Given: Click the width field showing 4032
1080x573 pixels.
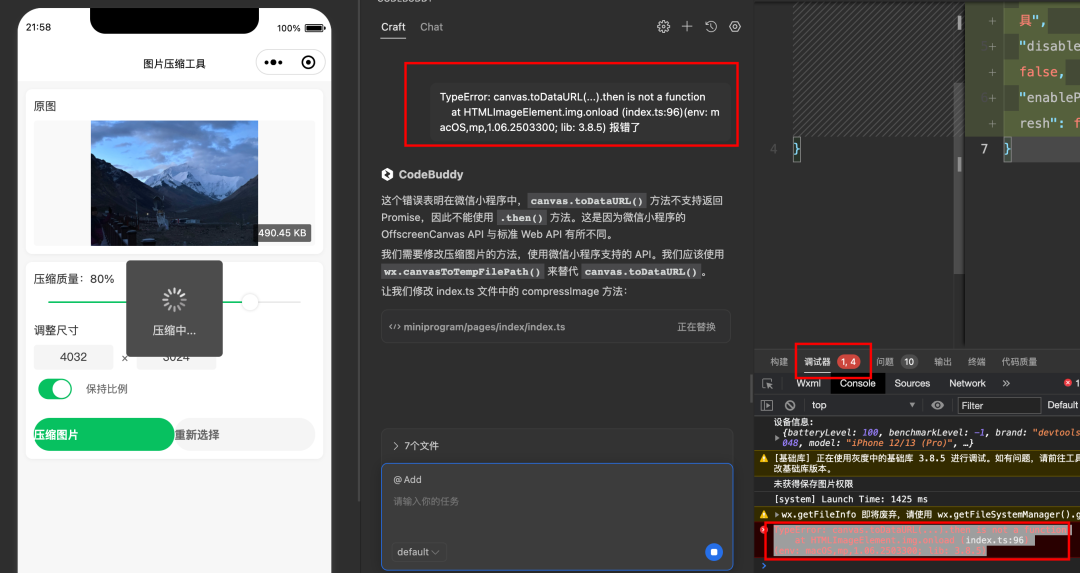Looking at the screenshot, I should tap(74, 357).
